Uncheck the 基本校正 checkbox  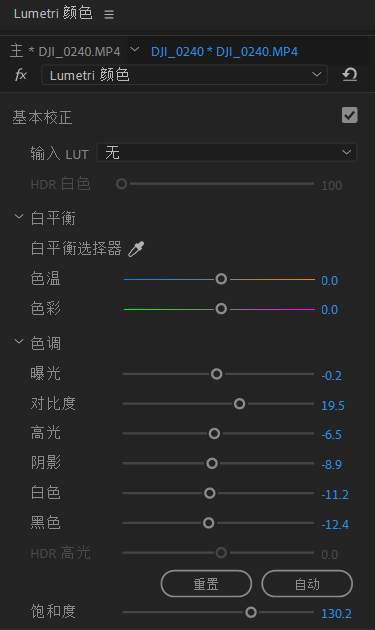(x=349, y=115)
